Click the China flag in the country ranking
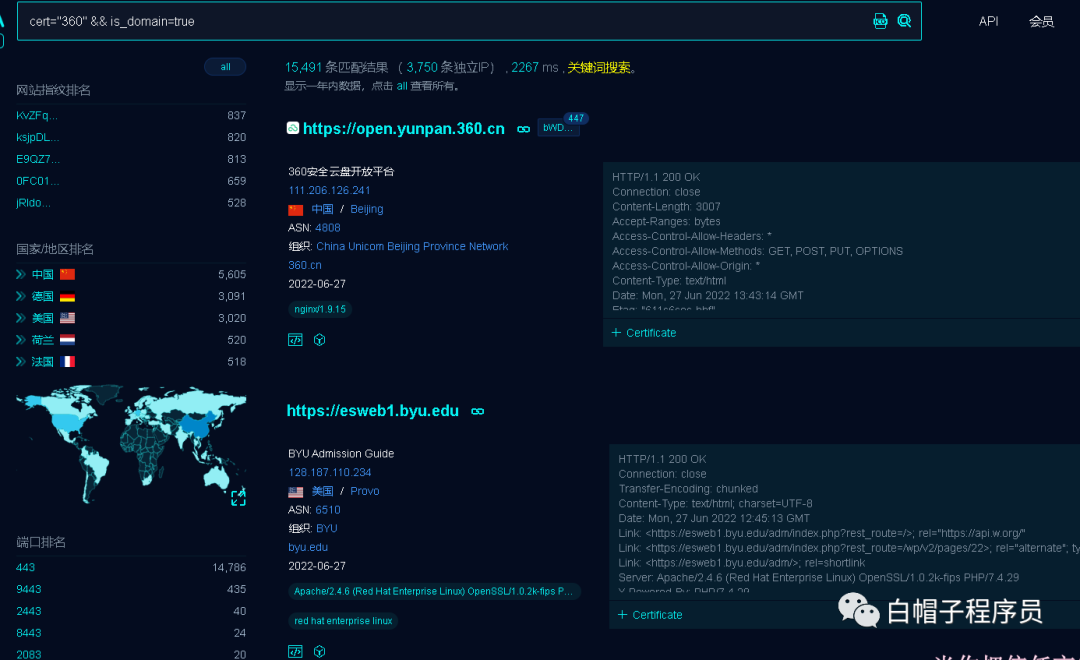Viewport: 1080px width, 660px height. pyautogui.click(x=68, y=274)
